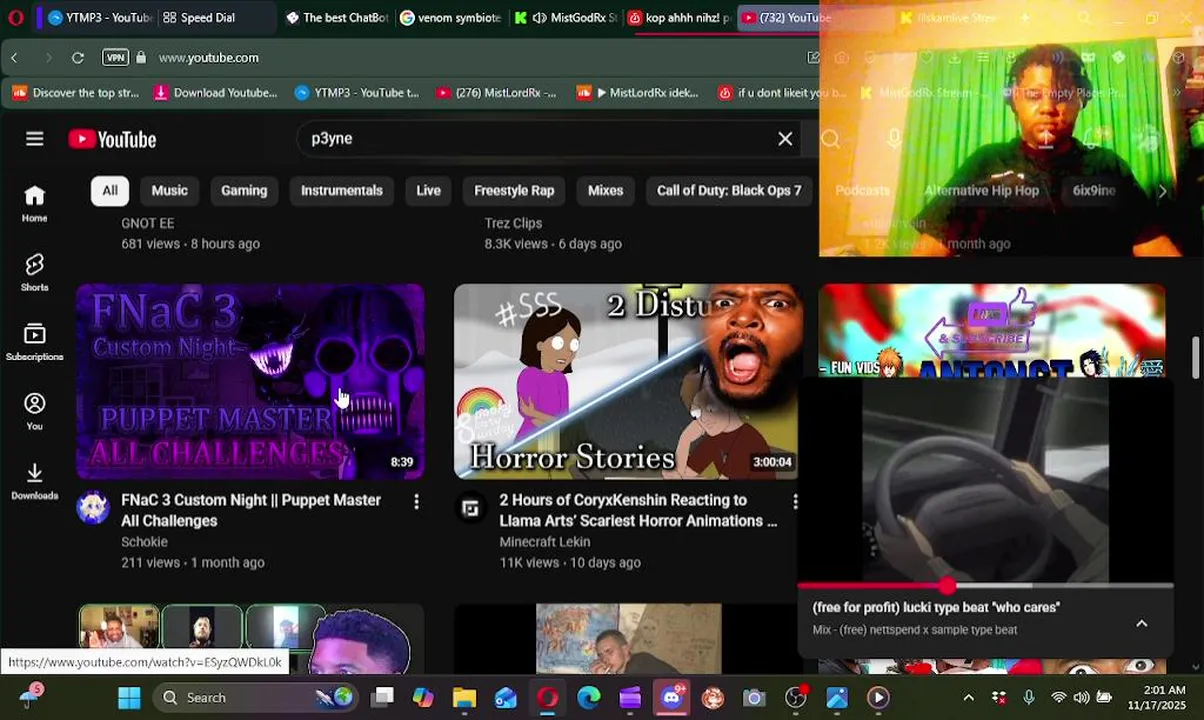Open if u dont likeit bookmark

click(782, 93)
